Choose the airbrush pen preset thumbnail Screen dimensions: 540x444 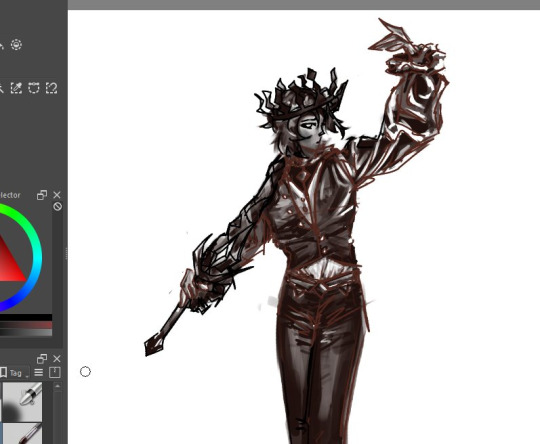[23, 401]
